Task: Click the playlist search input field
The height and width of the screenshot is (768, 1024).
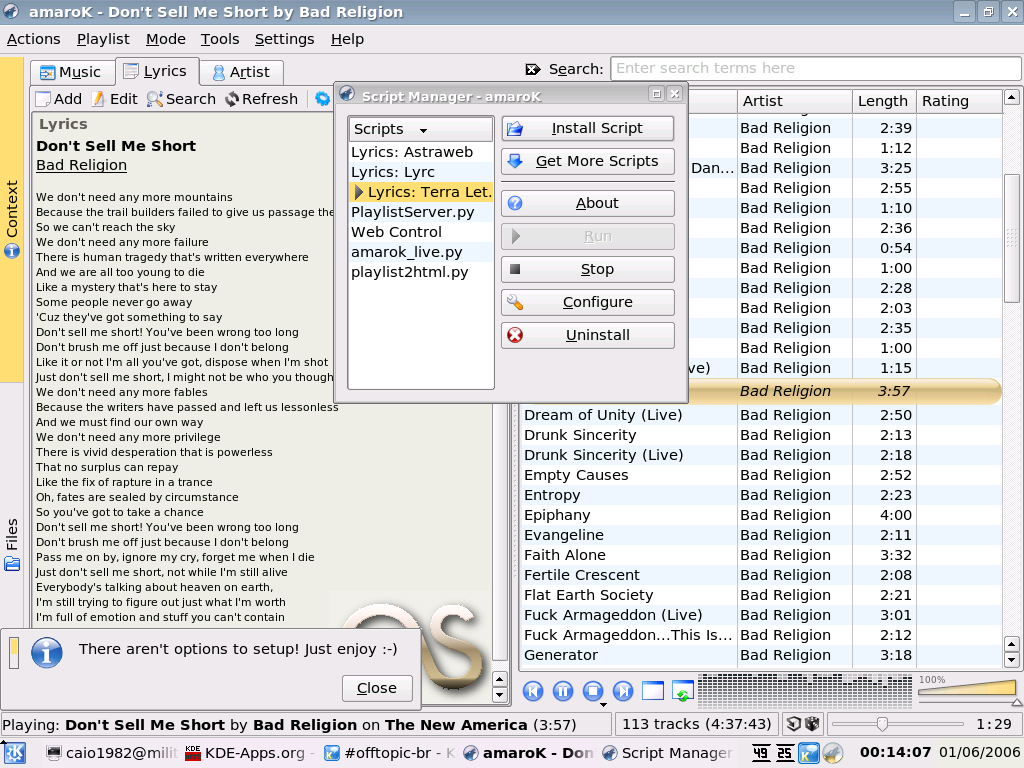Action: point(815,68)
